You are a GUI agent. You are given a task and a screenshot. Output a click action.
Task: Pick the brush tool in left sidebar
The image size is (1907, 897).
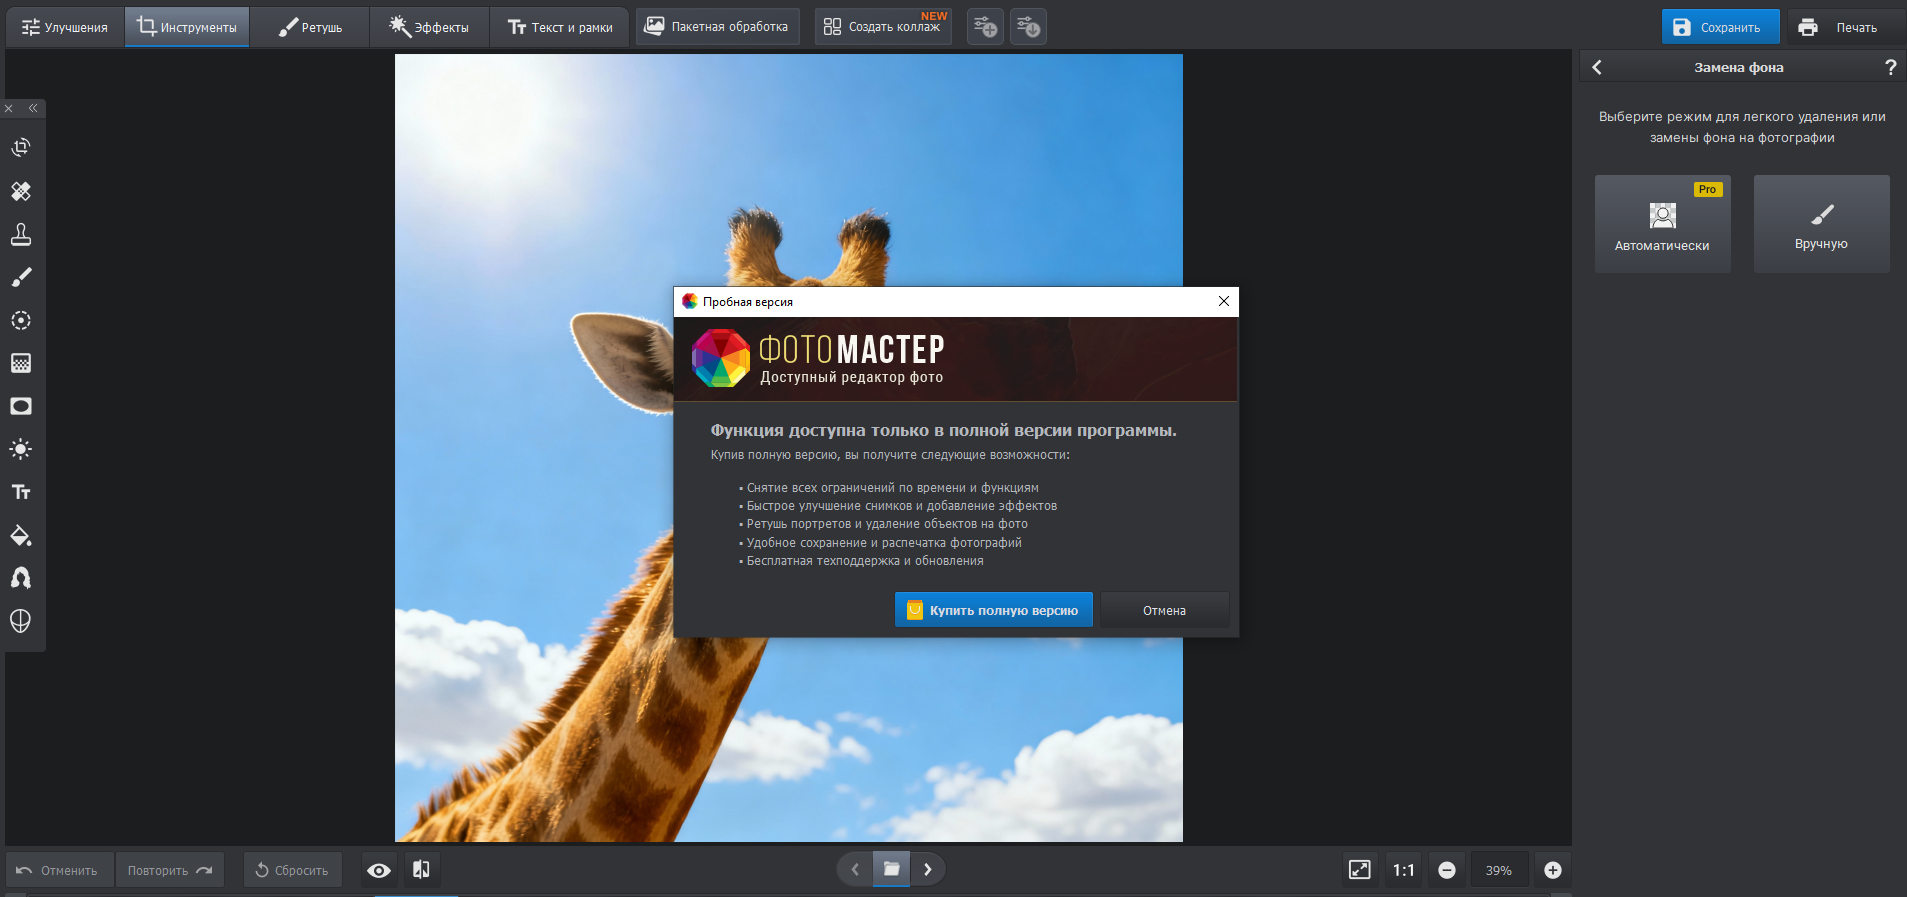[21, 277]
